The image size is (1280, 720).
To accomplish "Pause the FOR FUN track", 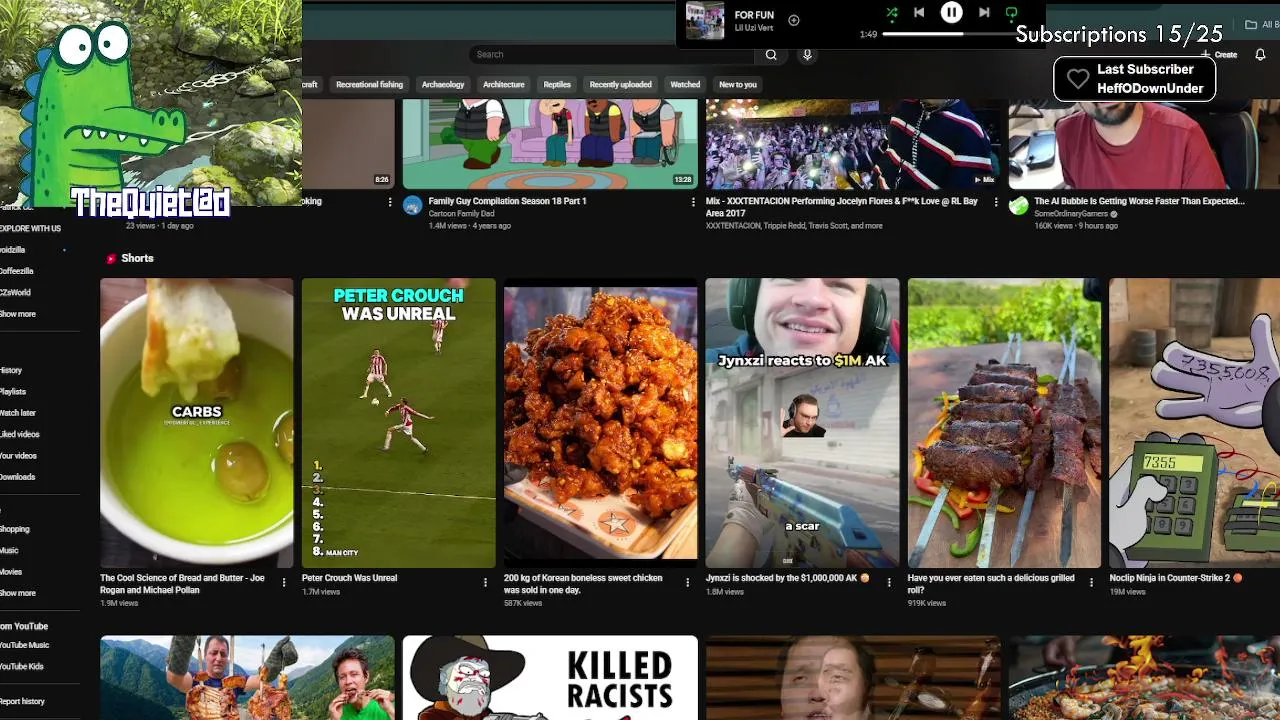I will (x=951, y=12).
